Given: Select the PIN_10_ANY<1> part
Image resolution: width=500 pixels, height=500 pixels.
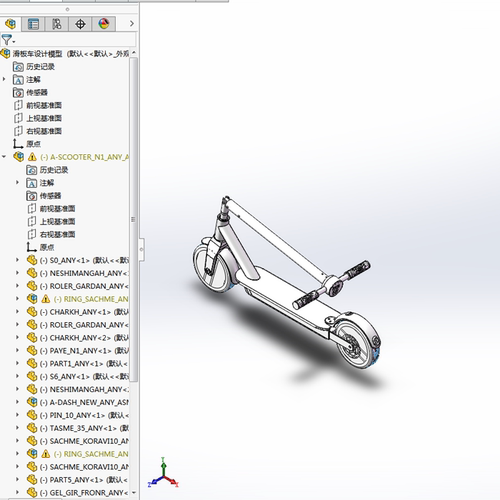Looking at the screenshot, I should (x=84, y=415).
